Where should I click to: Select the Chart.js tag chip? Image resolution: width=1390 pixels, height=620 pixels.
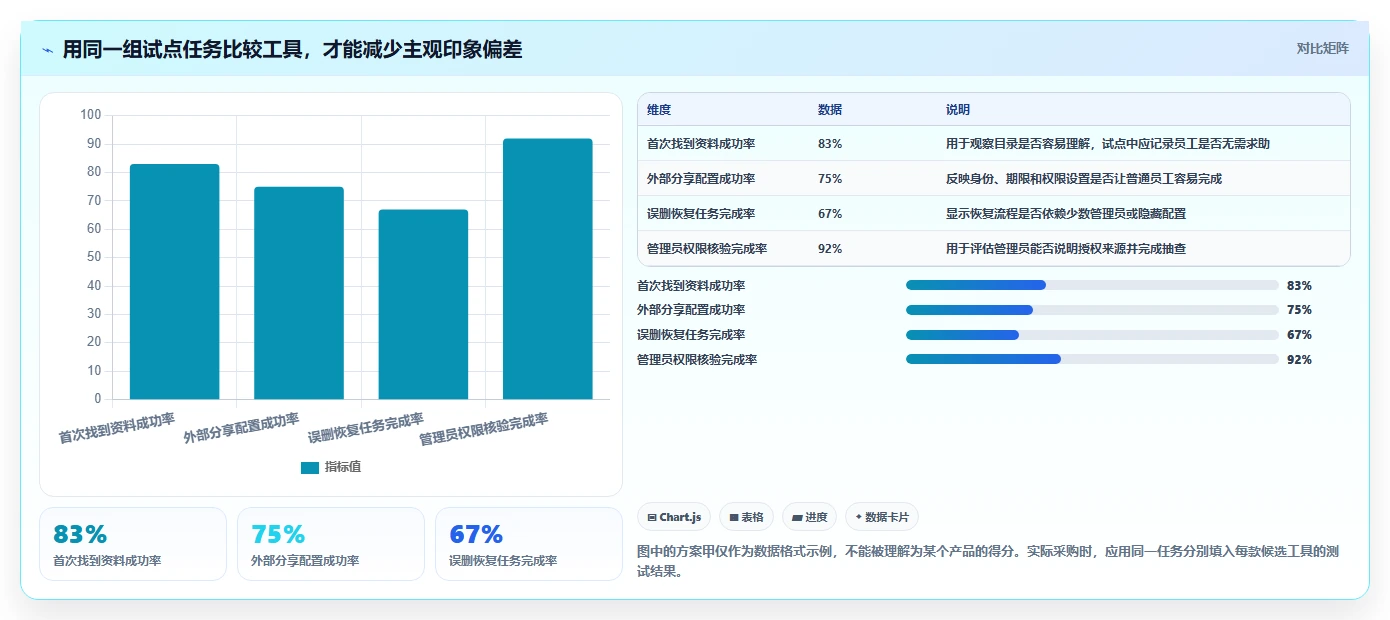[674, 517]
